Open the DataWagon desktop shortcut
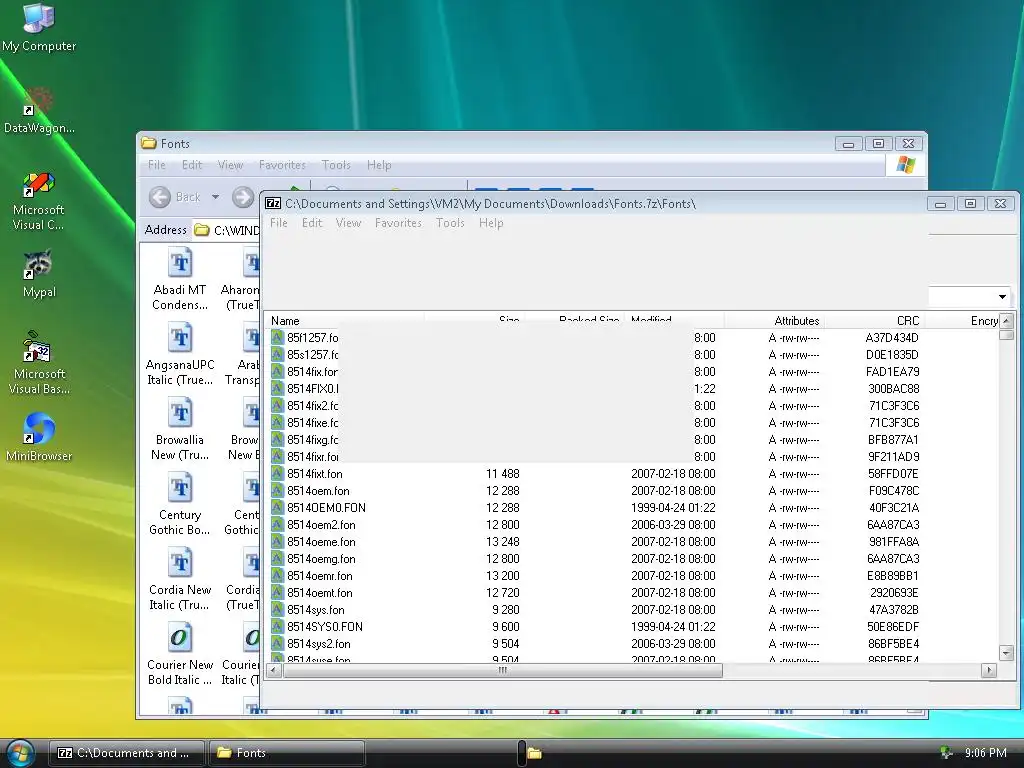The image size is (1024, 768). tap(39, 110)
